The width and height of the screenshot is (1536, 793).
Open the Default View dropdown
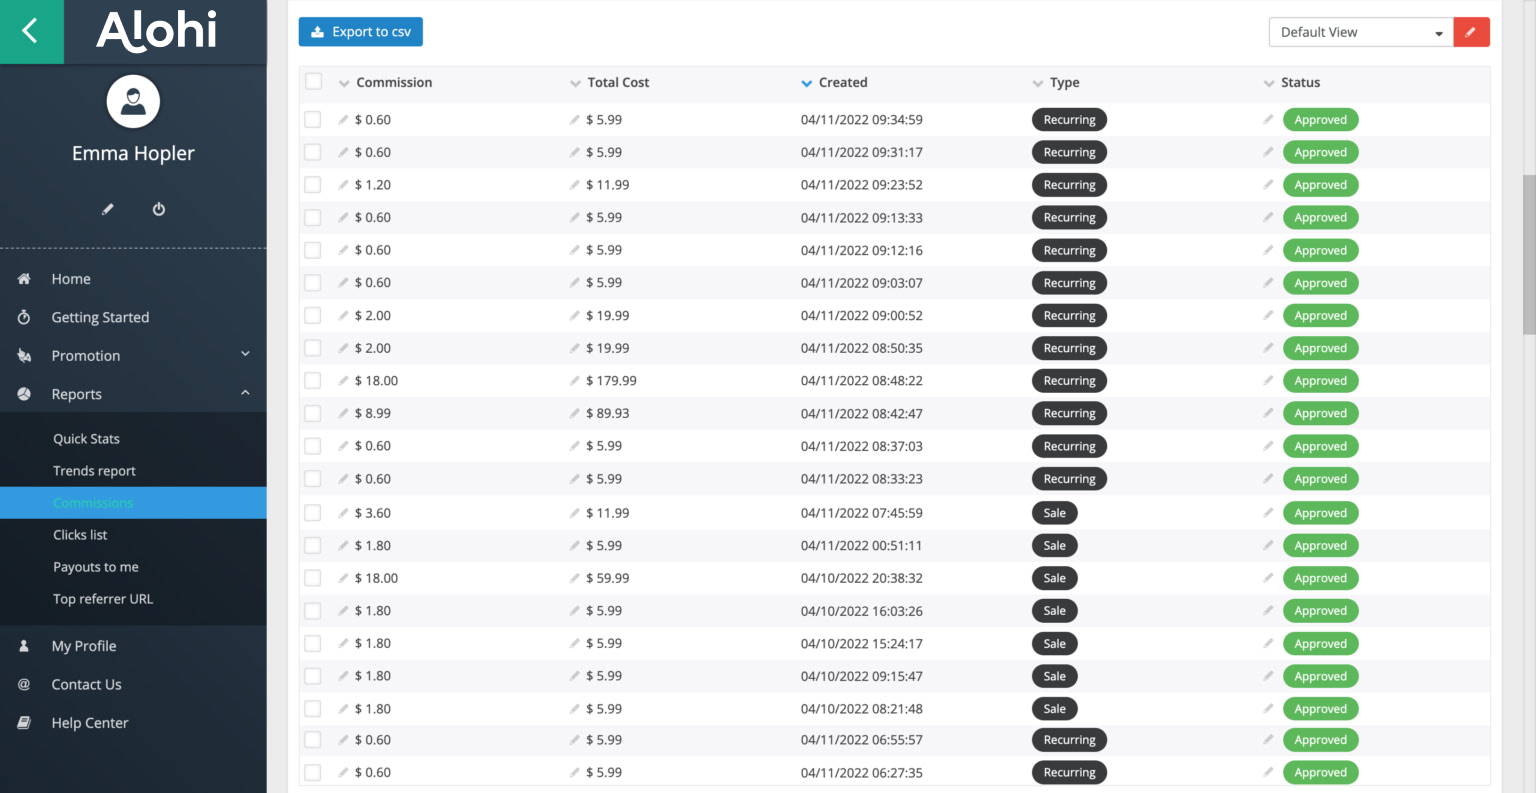1360,32
